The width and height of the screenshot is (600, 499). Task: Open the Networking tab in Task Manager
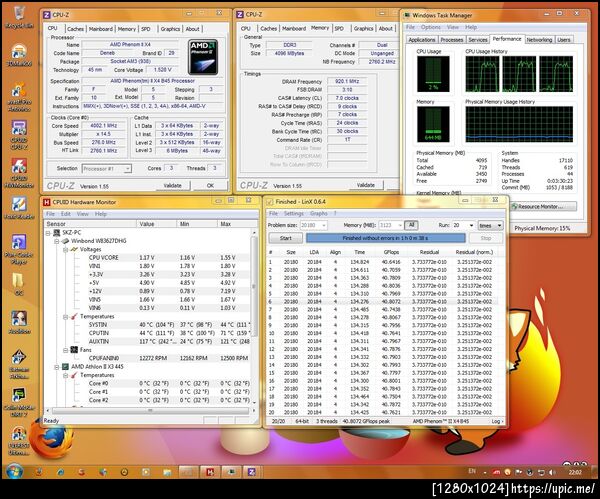(539, 40)
